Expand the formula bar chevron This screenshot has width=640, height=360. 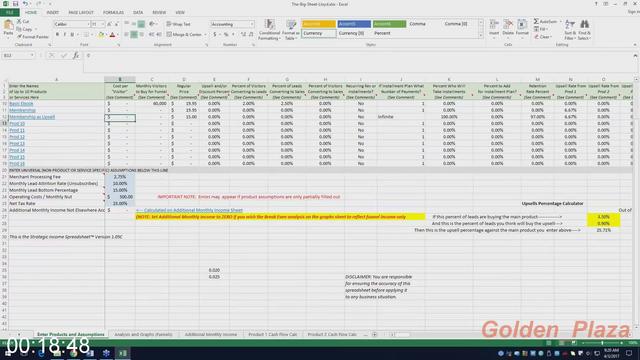click(635, 55)
